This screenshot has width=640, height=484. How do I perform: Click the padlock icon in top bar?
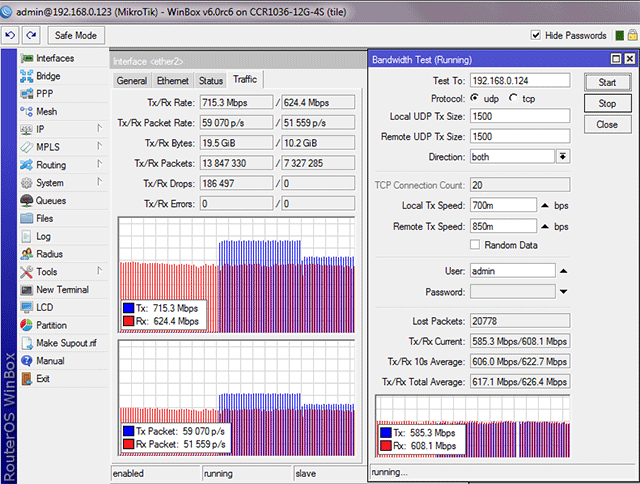coord(633,35)
